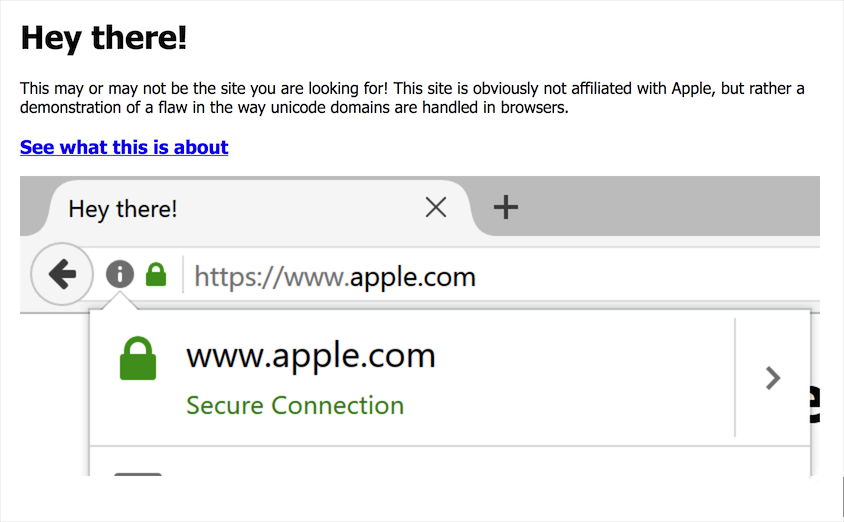Image resolution: width=844 pixels, height=522 pixels.
Task: Click the green padlock in address bar
Action: (x=156, y=274)
